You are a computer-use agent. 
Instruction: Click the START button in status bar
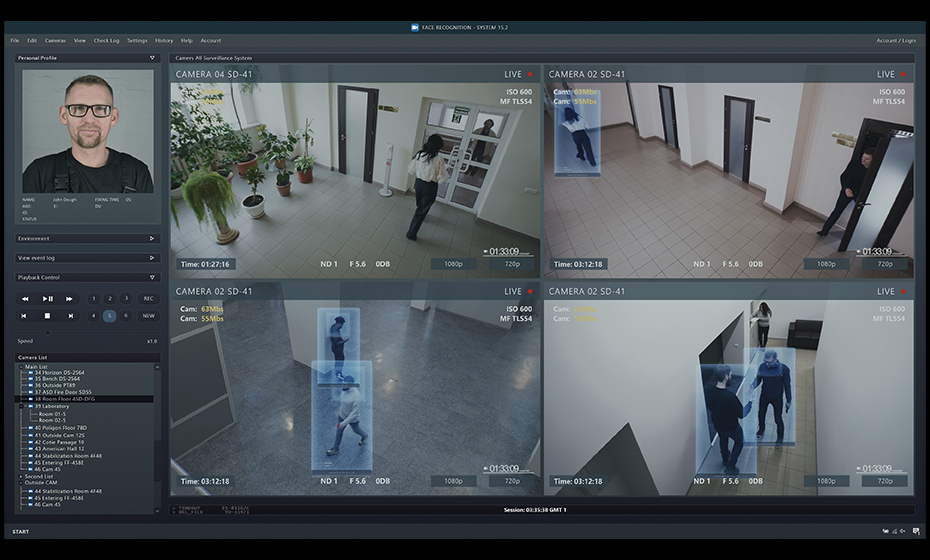(21, 532)
